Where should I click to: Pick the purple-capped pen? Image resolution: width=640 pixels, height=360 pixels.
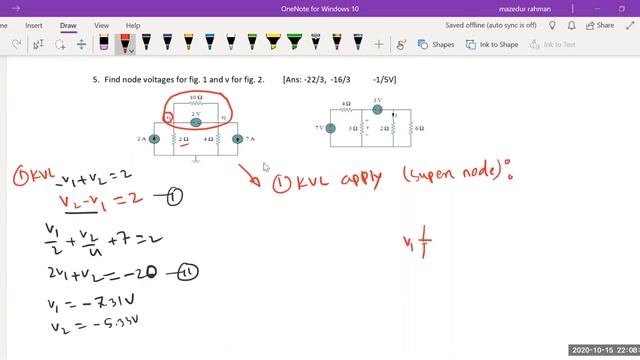167,42
